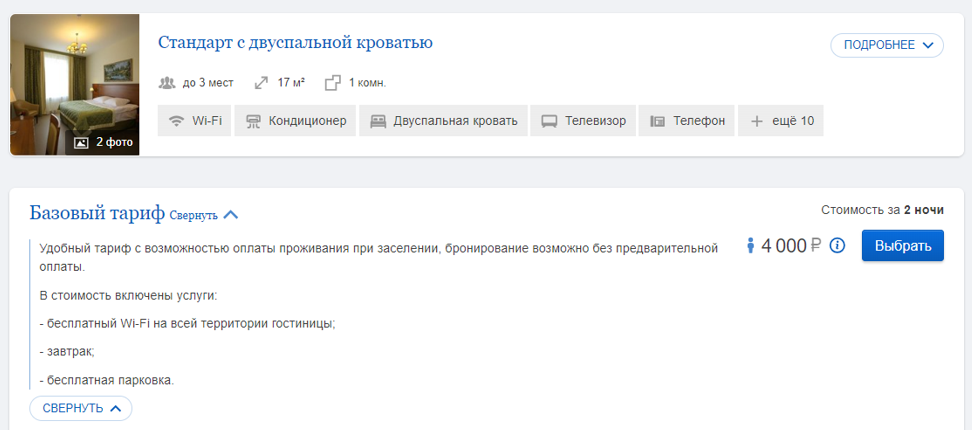Screen dimensions: 972x430
Task: Select the 'Кондиционер' amenity tag
Action: point(295,121)
